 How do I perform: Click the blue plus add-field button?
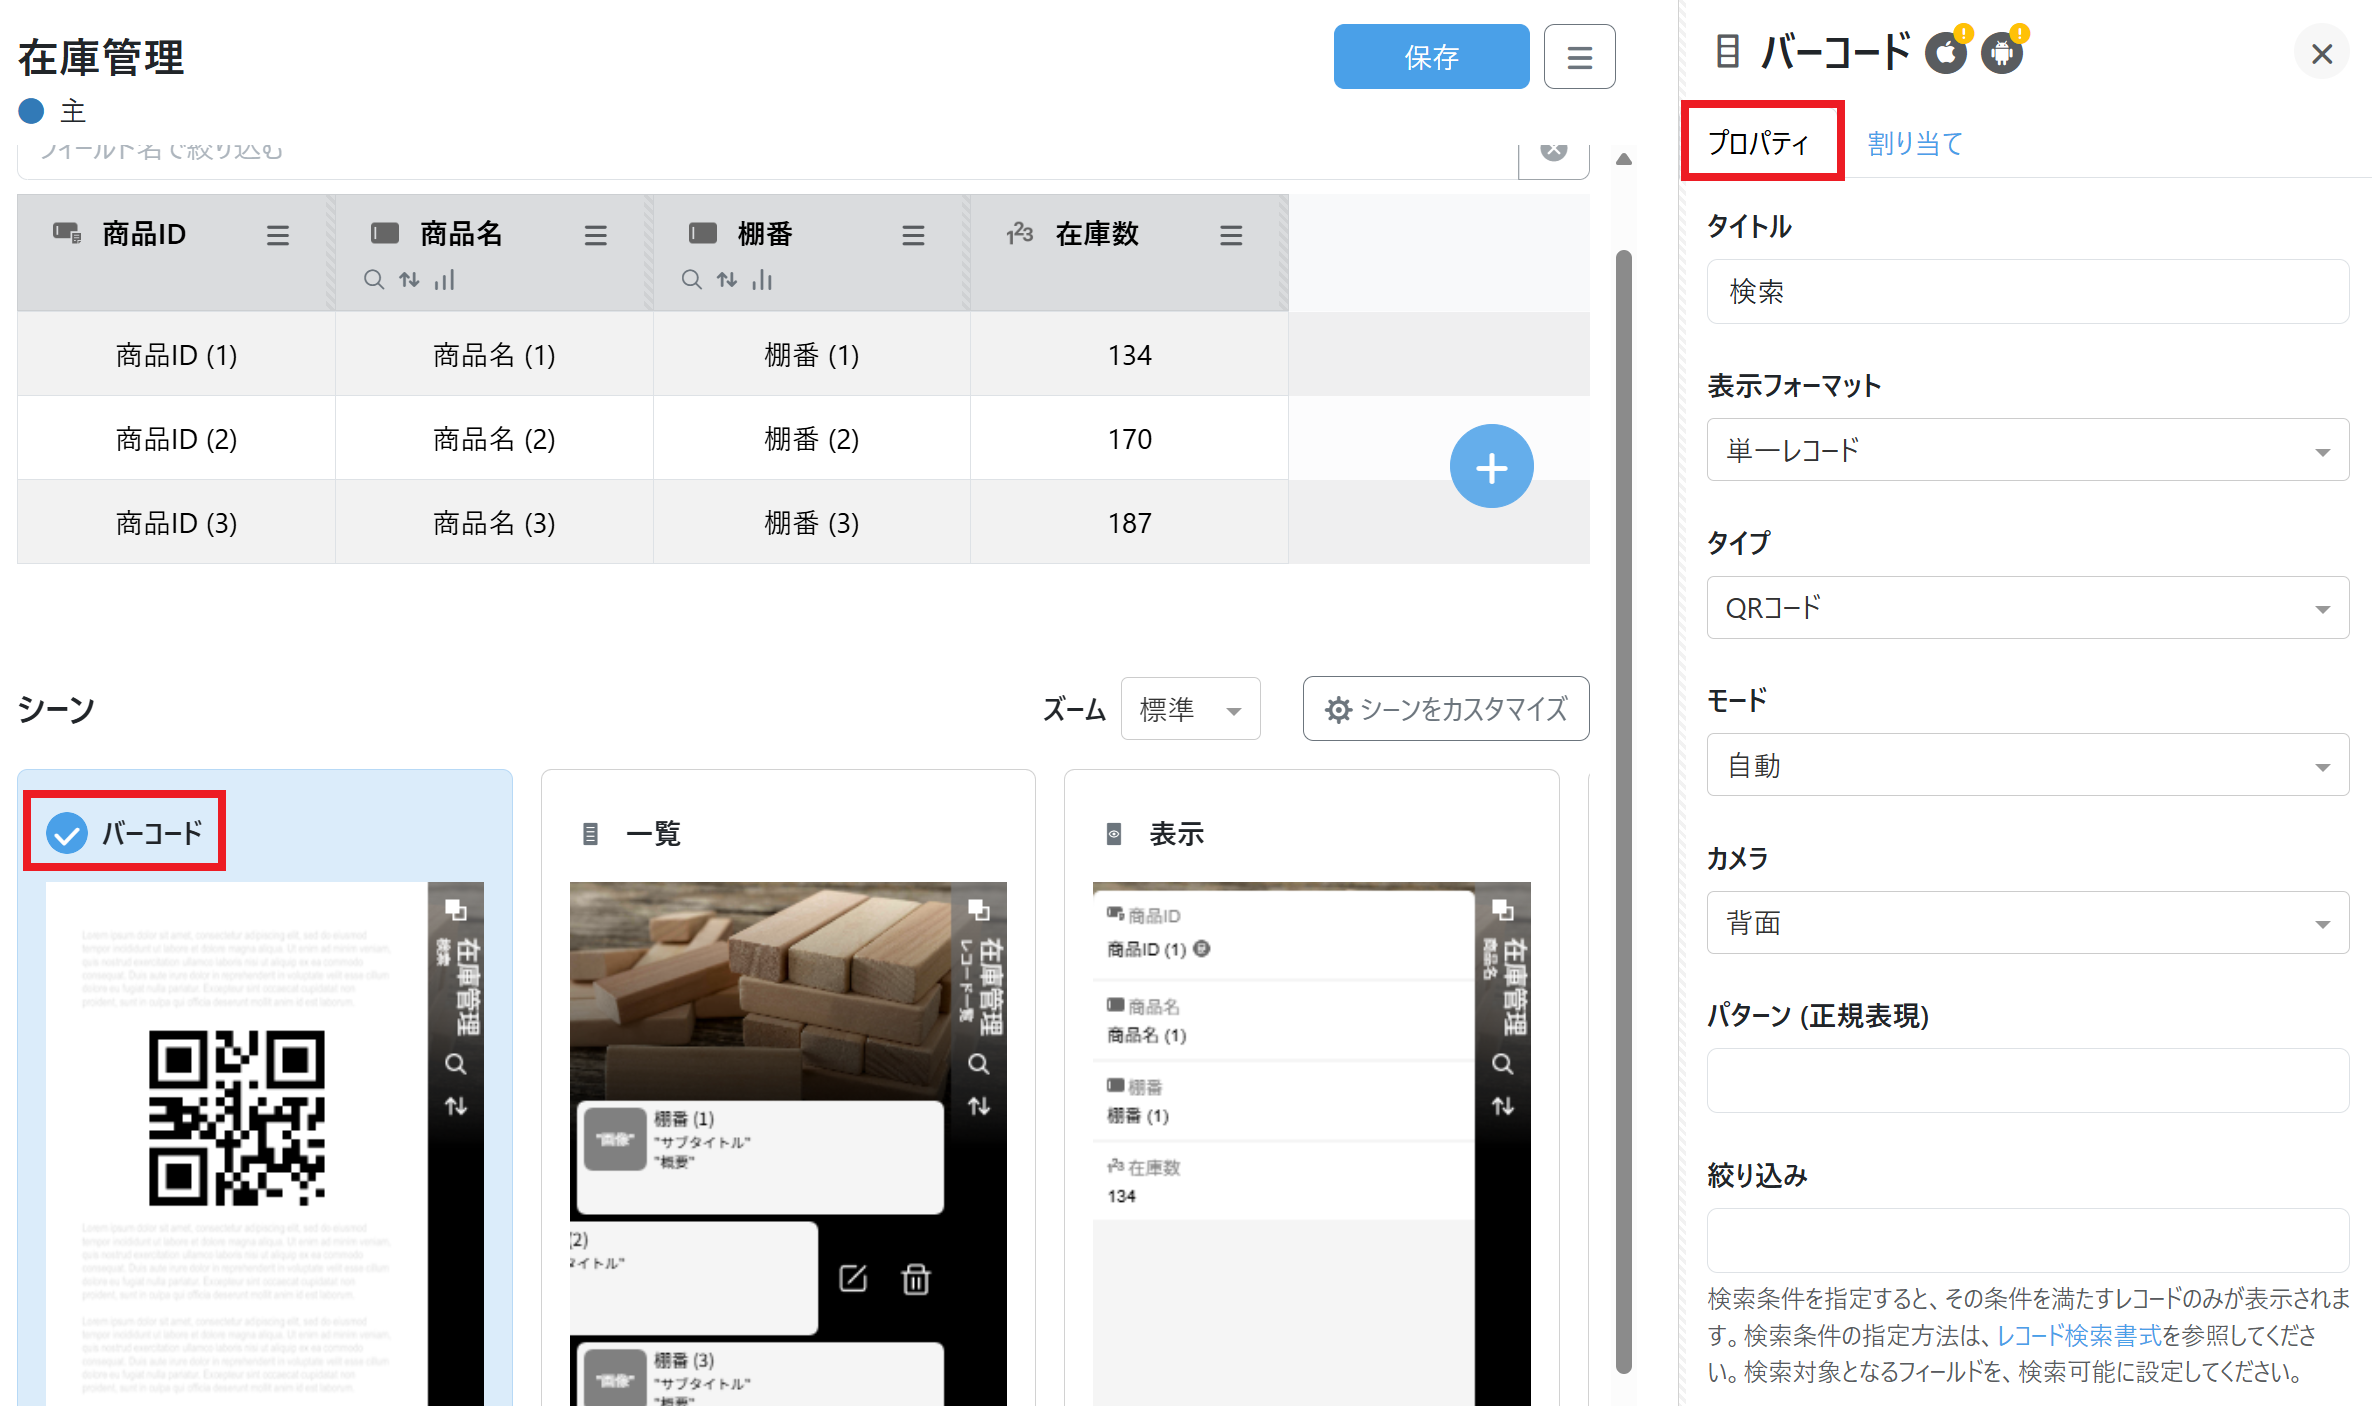pyautogui.click(x=1491, y=467)
